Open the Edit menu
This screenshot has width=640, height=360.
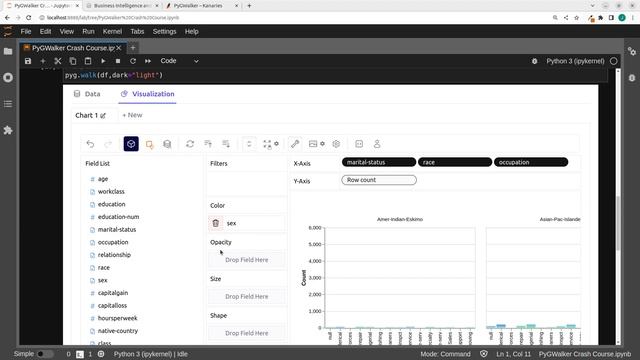(x=45, y=31)
